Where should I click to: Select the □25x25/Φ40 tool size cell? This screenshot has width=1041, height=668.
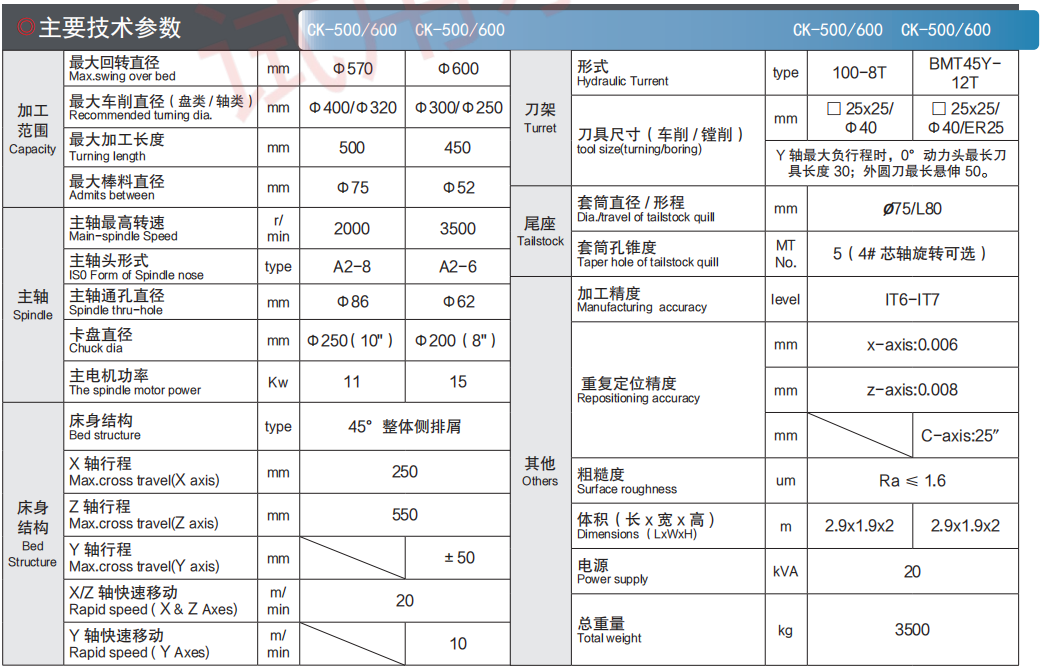coord(860,118)
